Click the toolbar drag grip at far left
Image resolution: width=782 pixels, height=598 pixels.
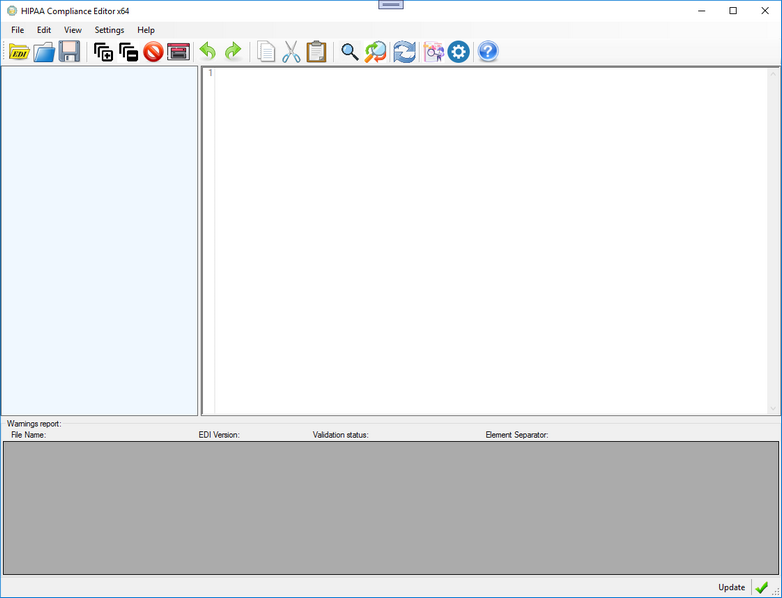coord(5,51)
